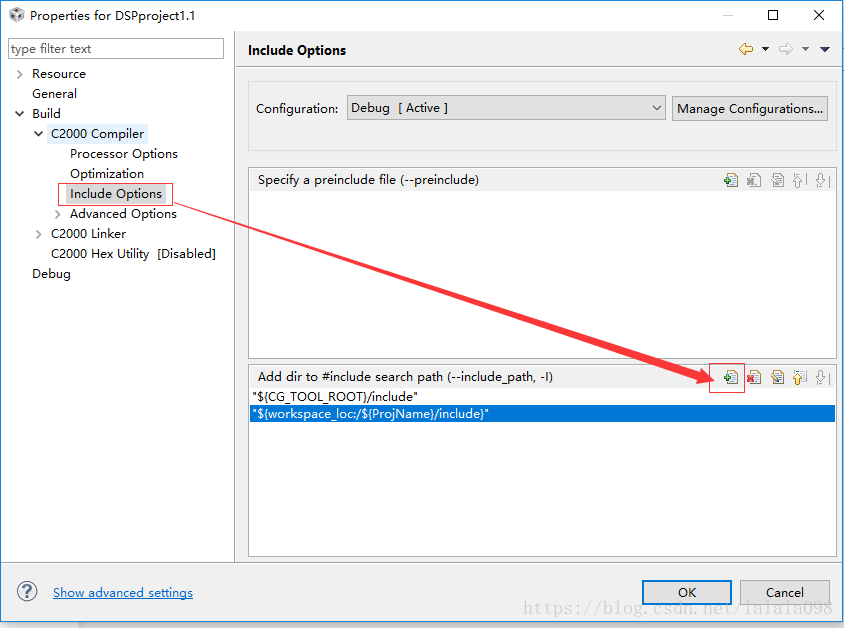Open C2000 Linker settings
The image size is (844, 628).
pos(88,234)
